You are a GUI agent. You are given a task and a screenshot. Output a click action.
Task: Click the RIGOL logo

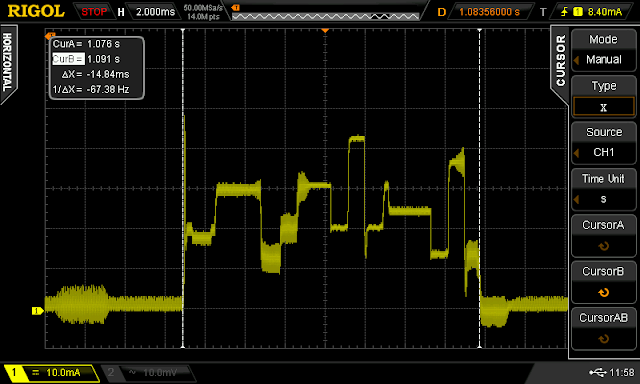click(x=36, y=11)
